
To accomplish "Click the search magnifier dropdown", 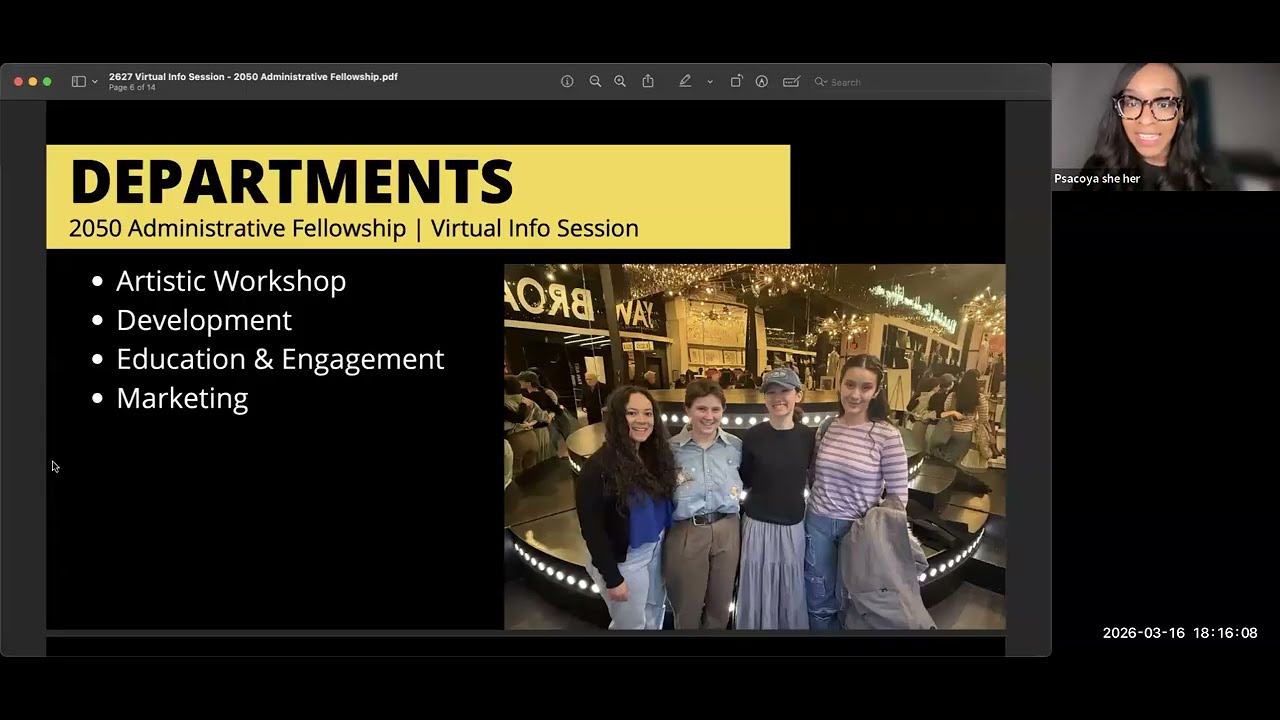I will (x=821, y=82).
